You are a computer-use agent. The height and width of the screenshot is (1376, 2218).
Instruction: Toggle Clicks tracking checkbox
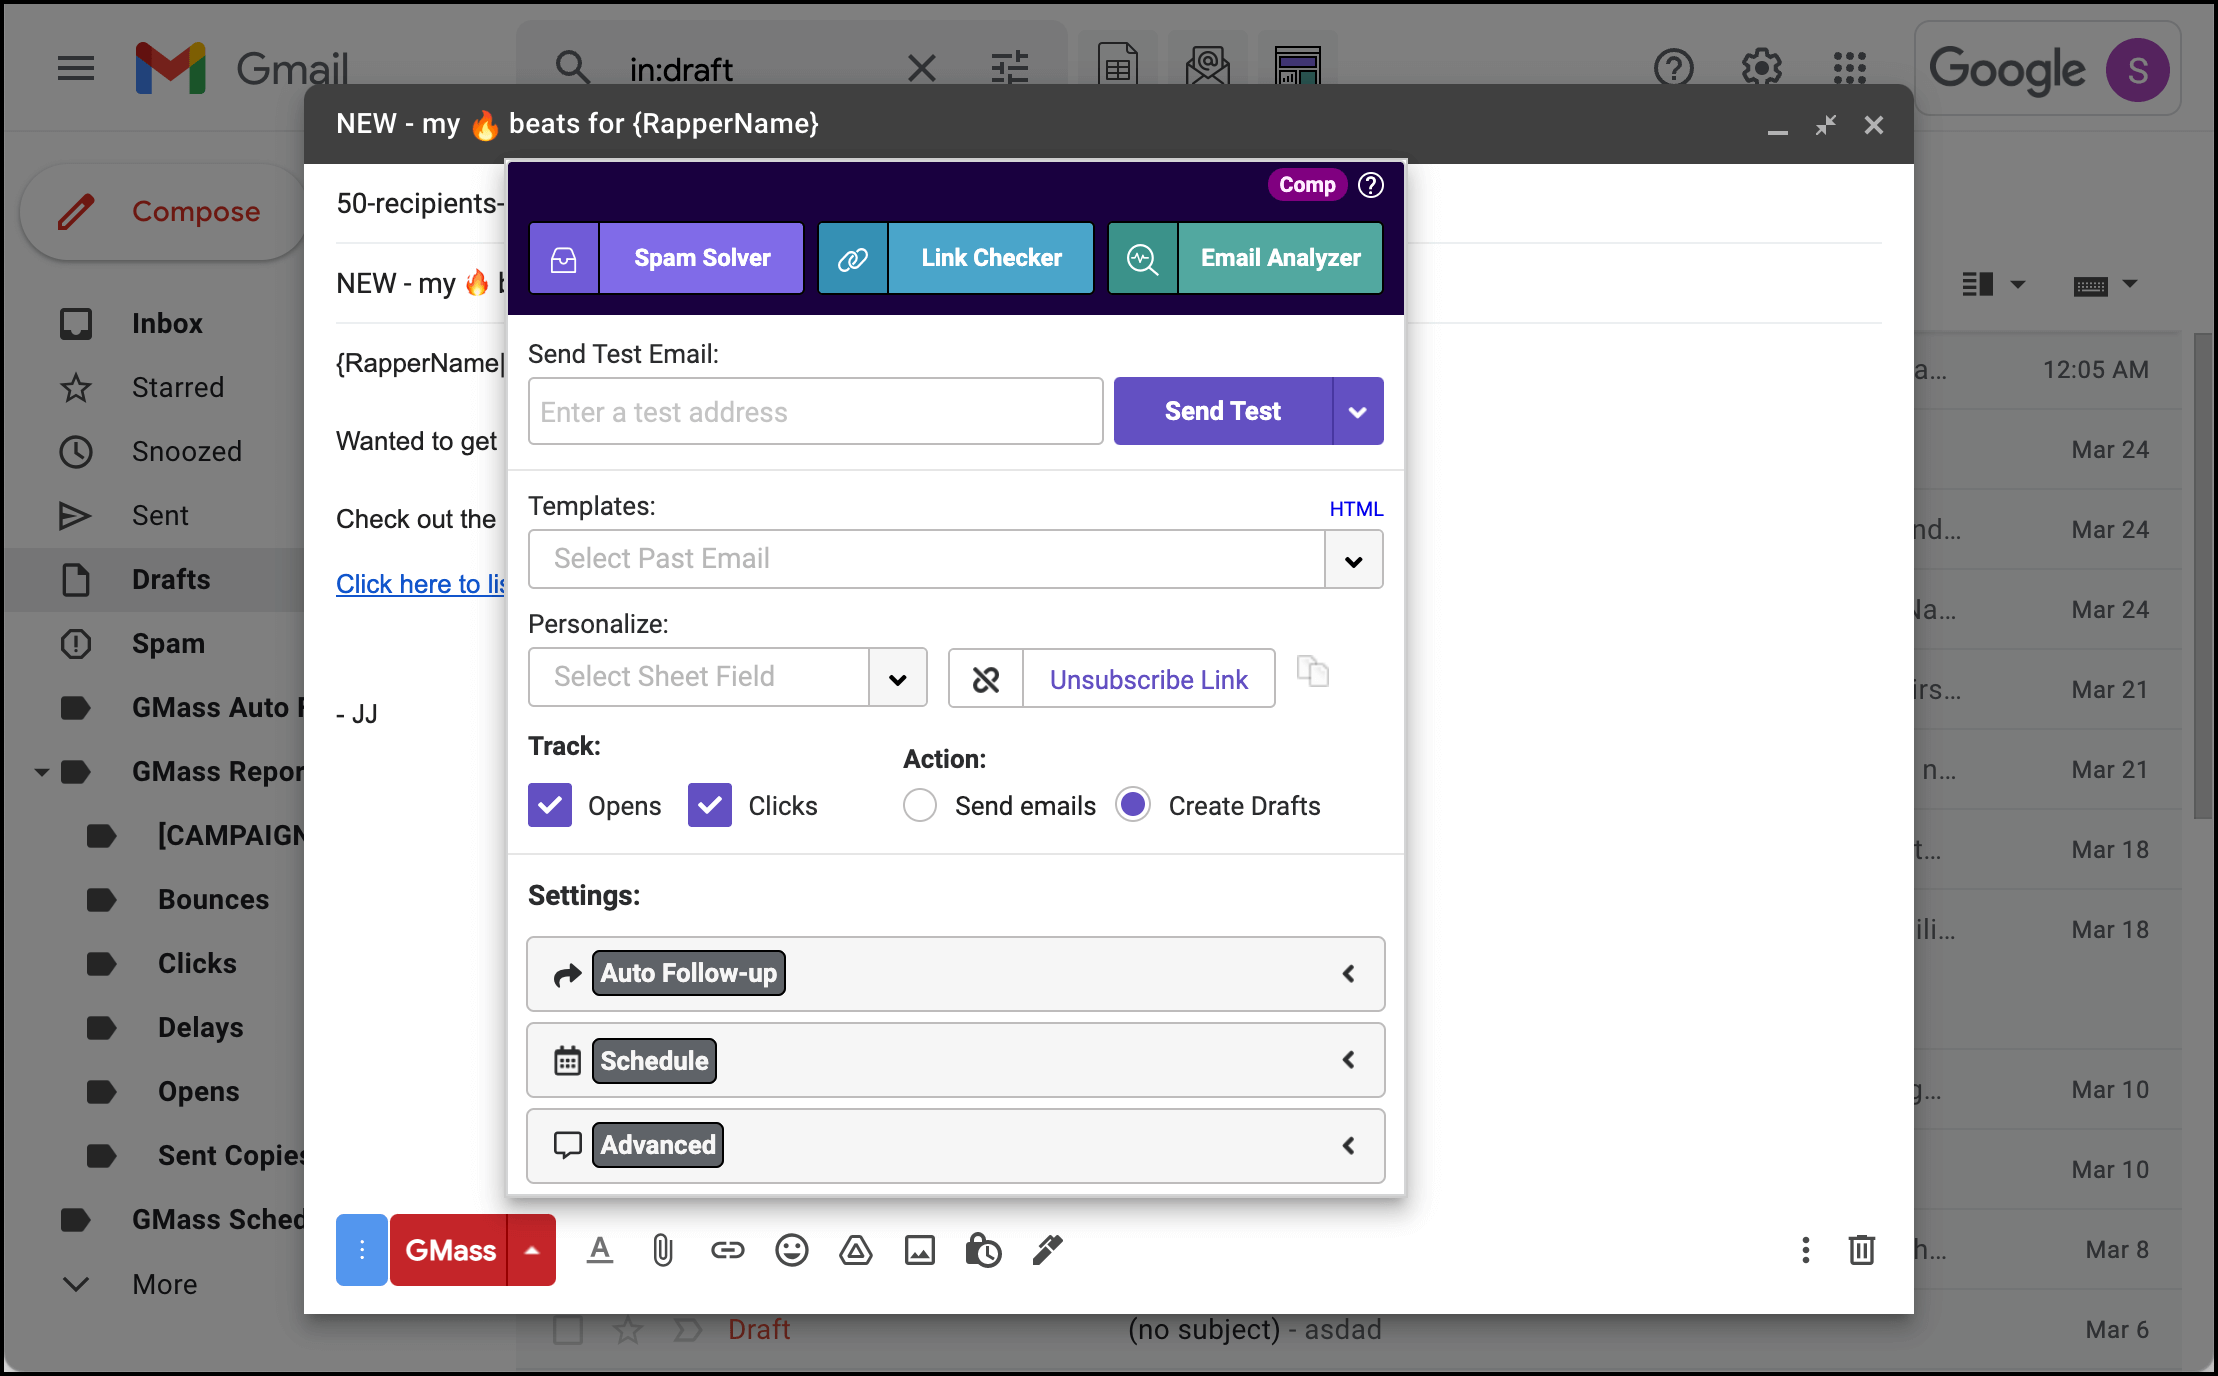click(x=710, y=805)
